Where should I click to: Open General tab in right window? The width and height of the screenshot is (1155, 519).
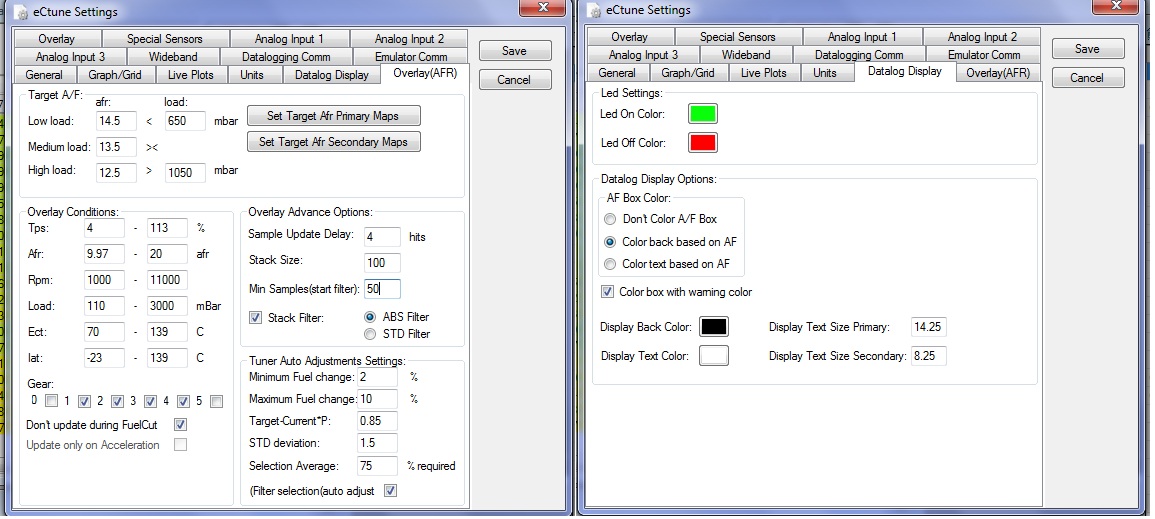click(x=617, y=72)
